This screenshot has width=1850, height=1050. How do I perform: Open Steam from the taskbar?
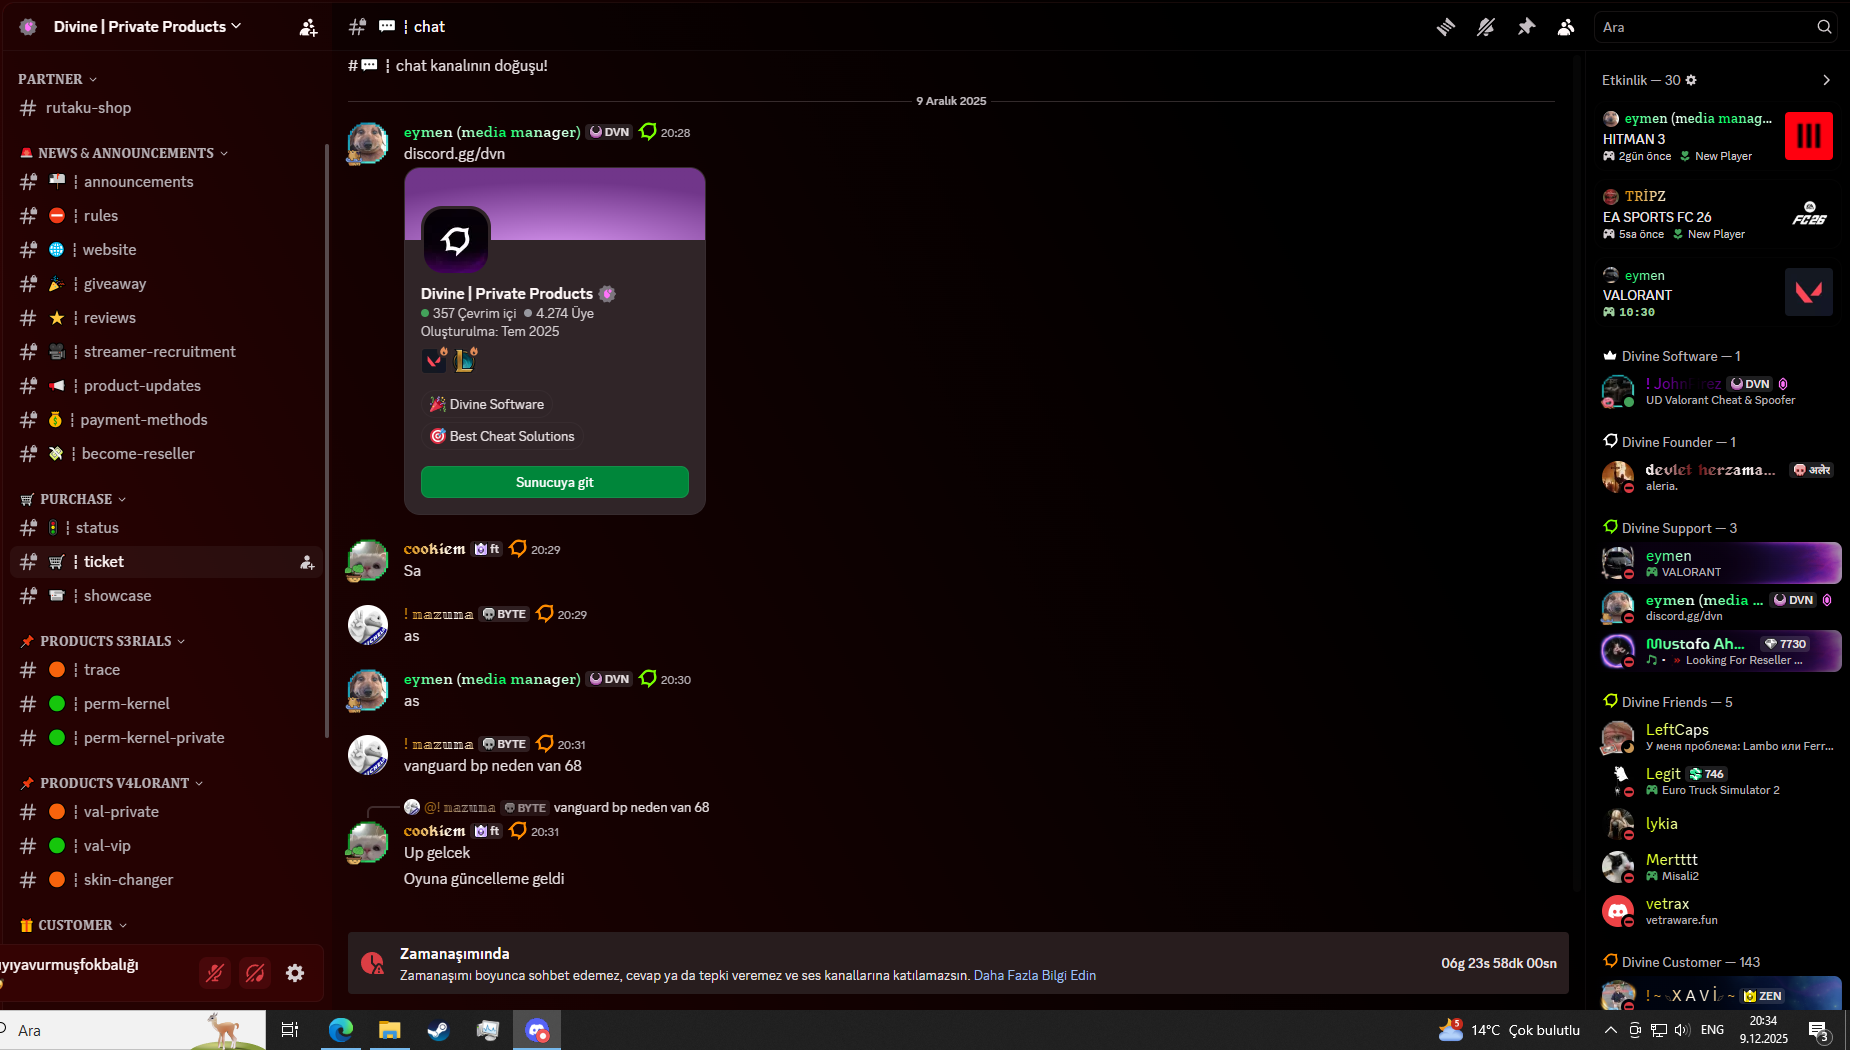click(438, 1030)
